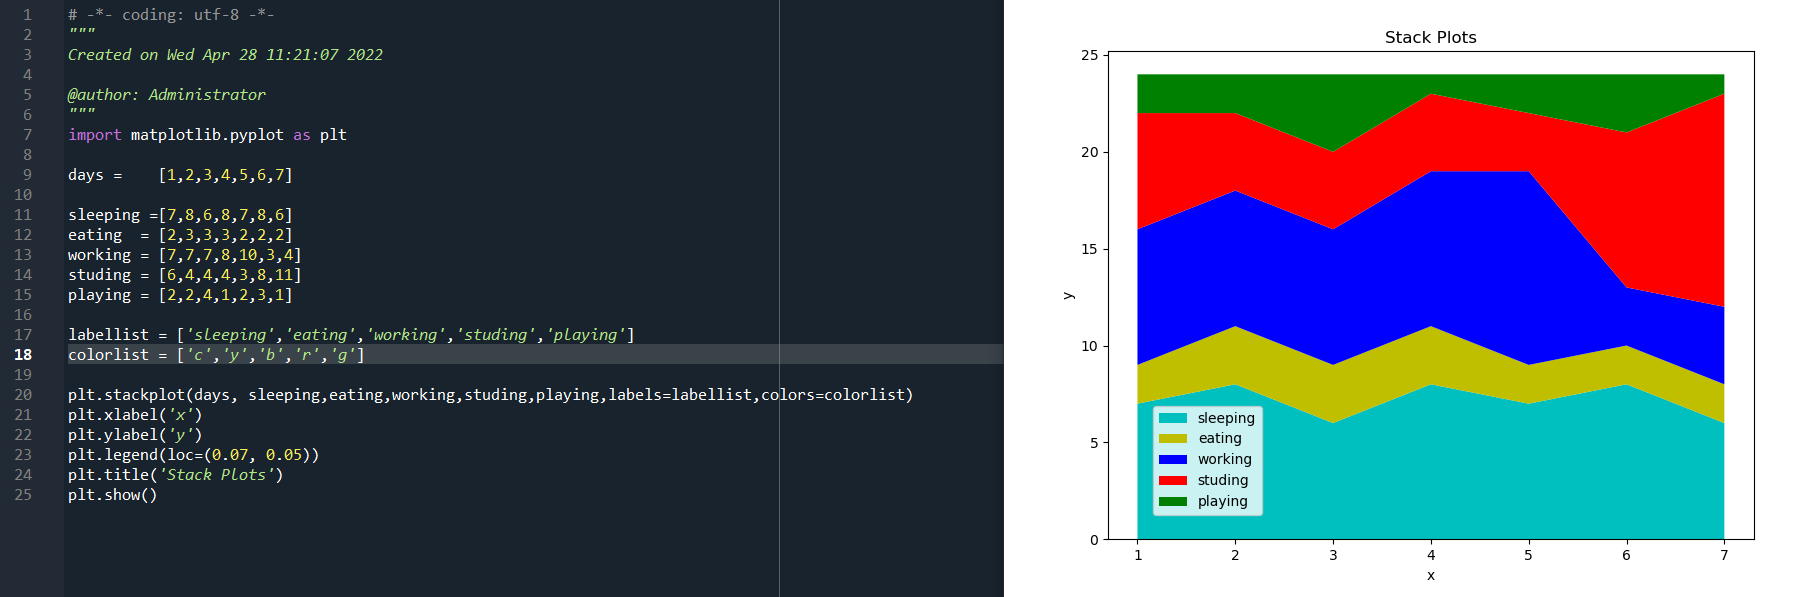
Task: Click the y-axis label left of the chart
Action: pos(1068,295)
